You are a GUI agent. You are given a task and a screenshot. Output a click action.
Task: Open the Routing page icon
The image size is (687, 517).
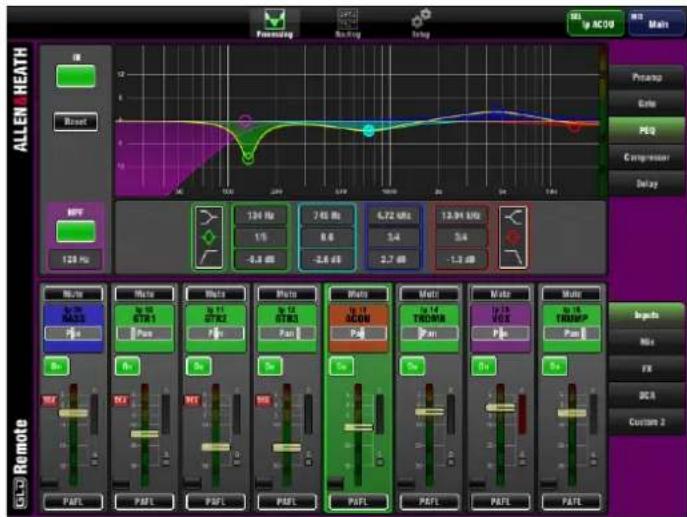[348, 24]
